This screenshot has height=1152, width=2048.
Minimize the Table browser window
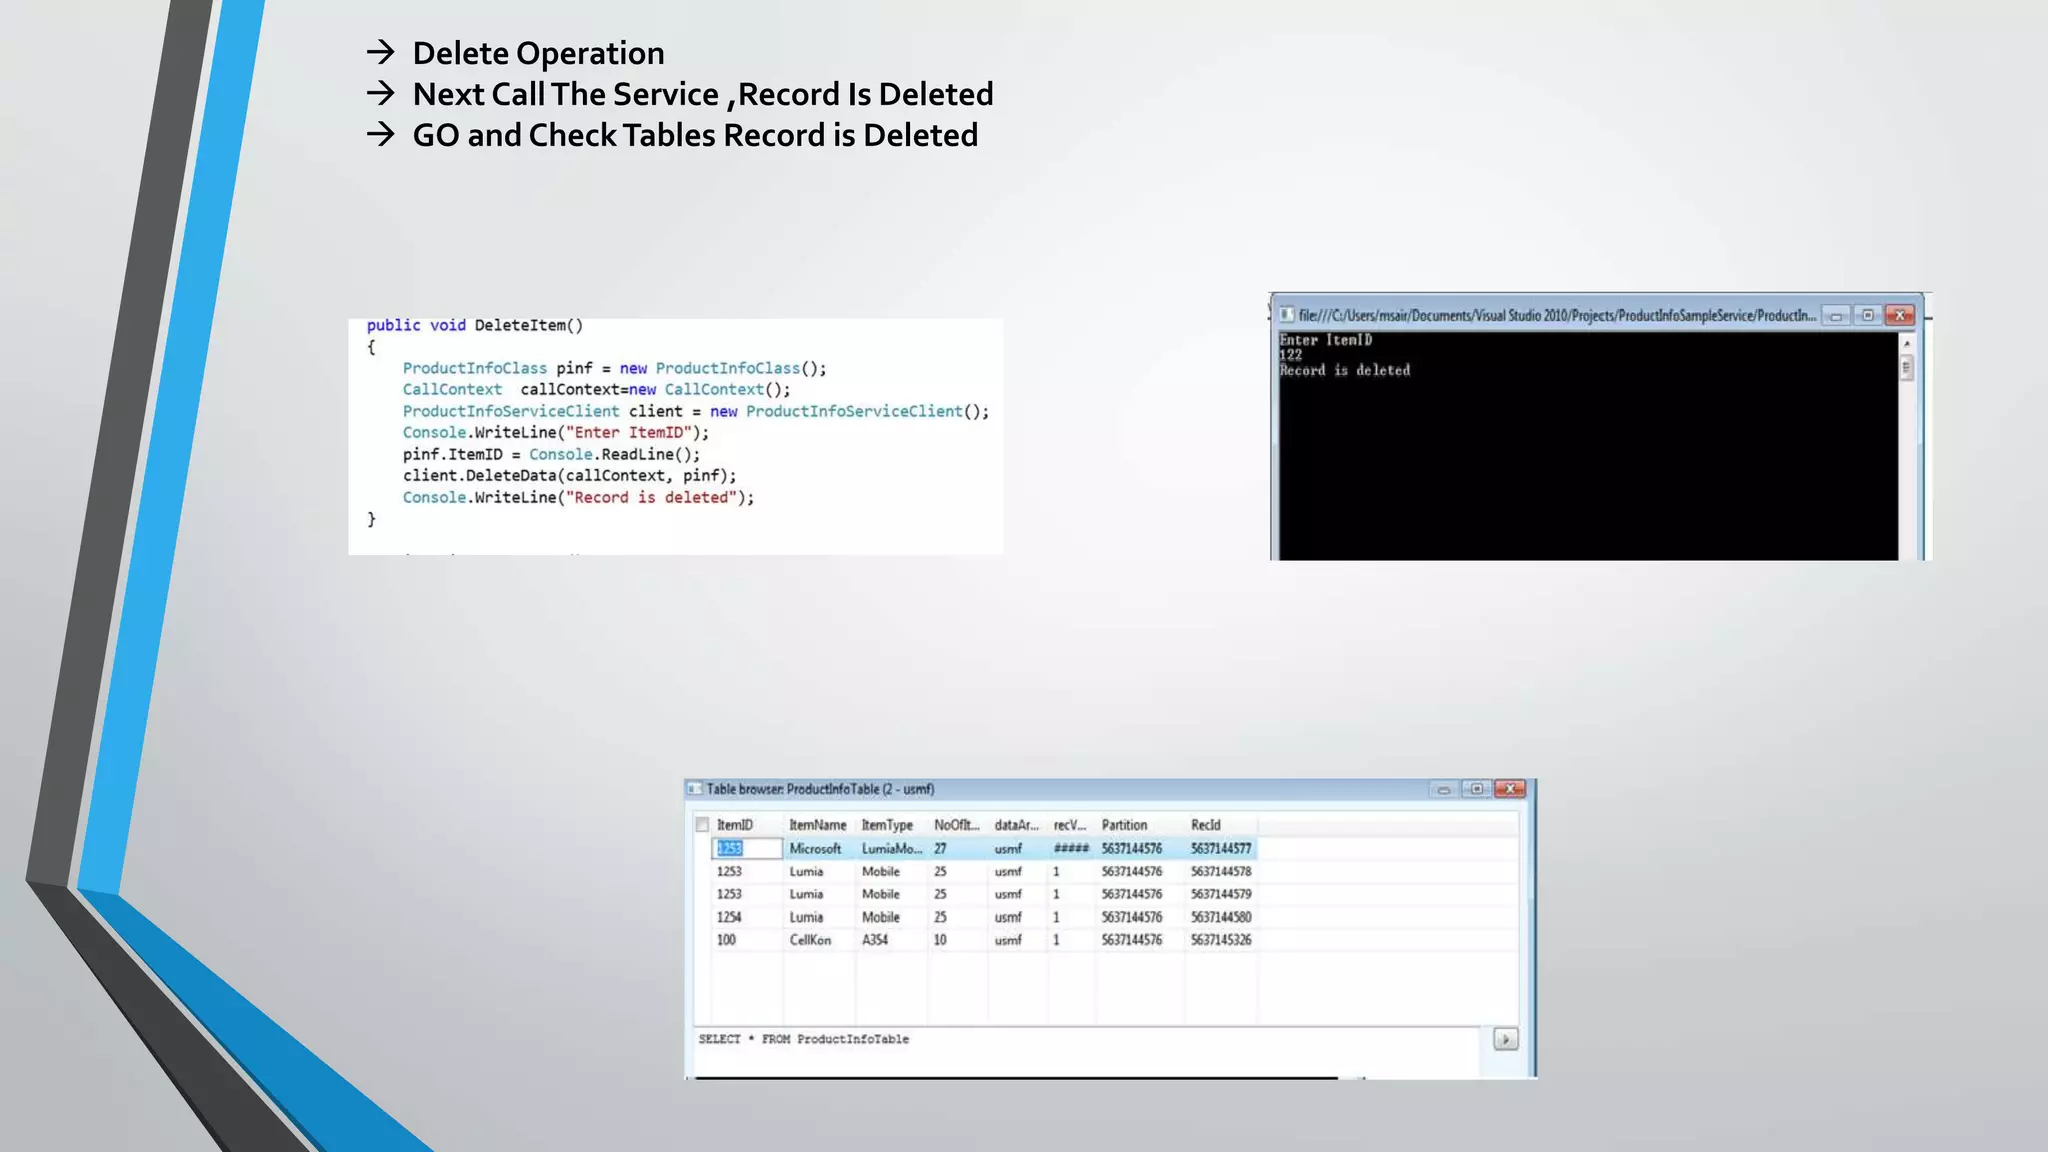click(x=1443, y=789)
